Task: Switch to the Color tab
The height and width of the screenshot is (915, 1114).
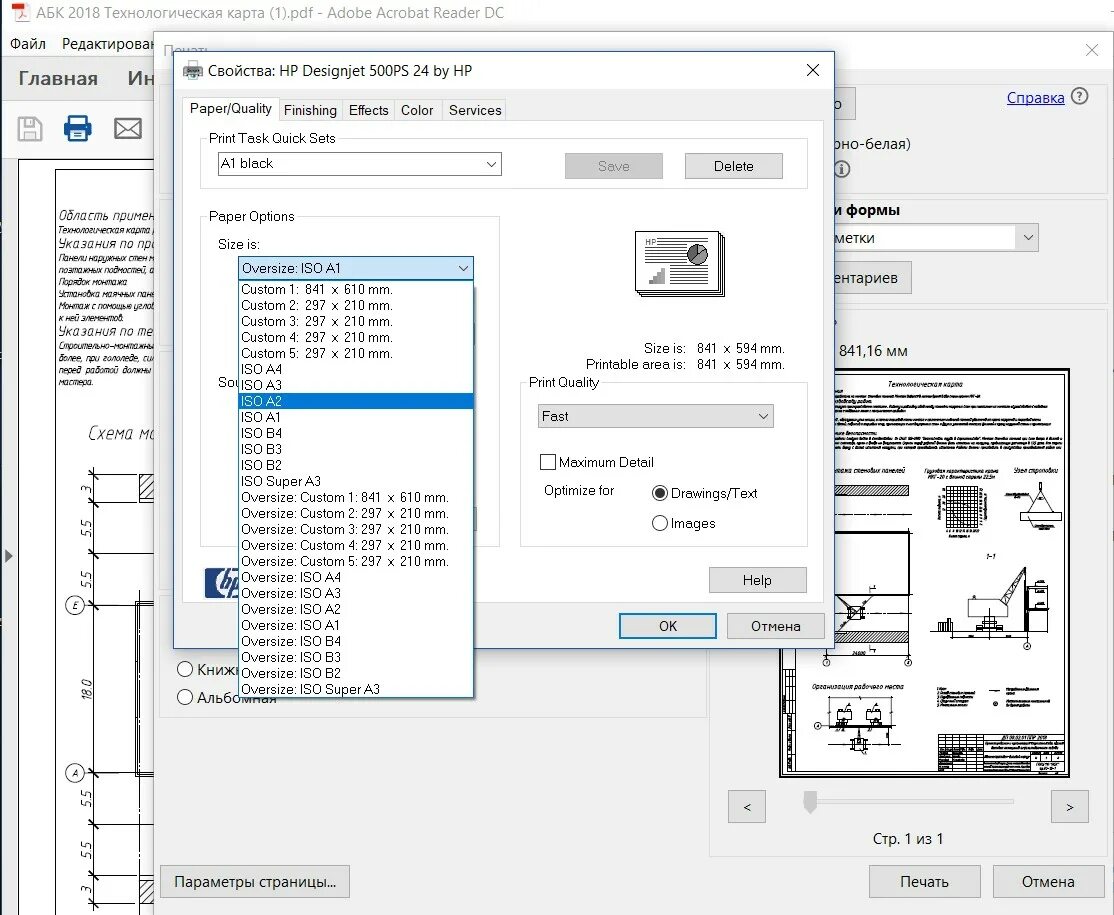Action: tap(417, 110)
